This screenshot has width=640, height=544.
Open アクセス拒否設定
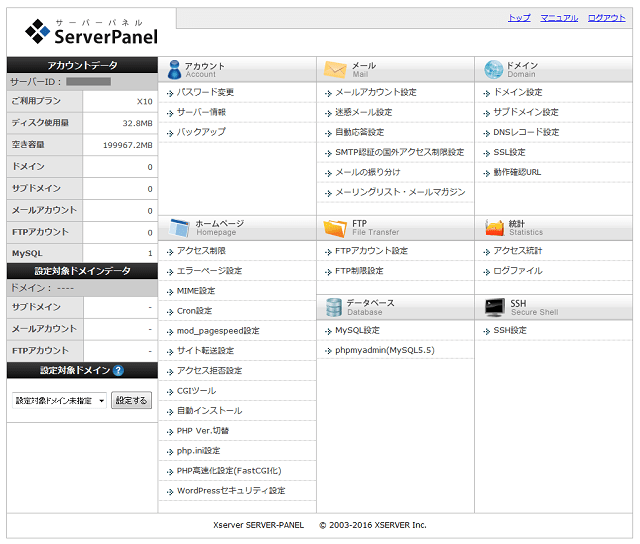[209, 371]
